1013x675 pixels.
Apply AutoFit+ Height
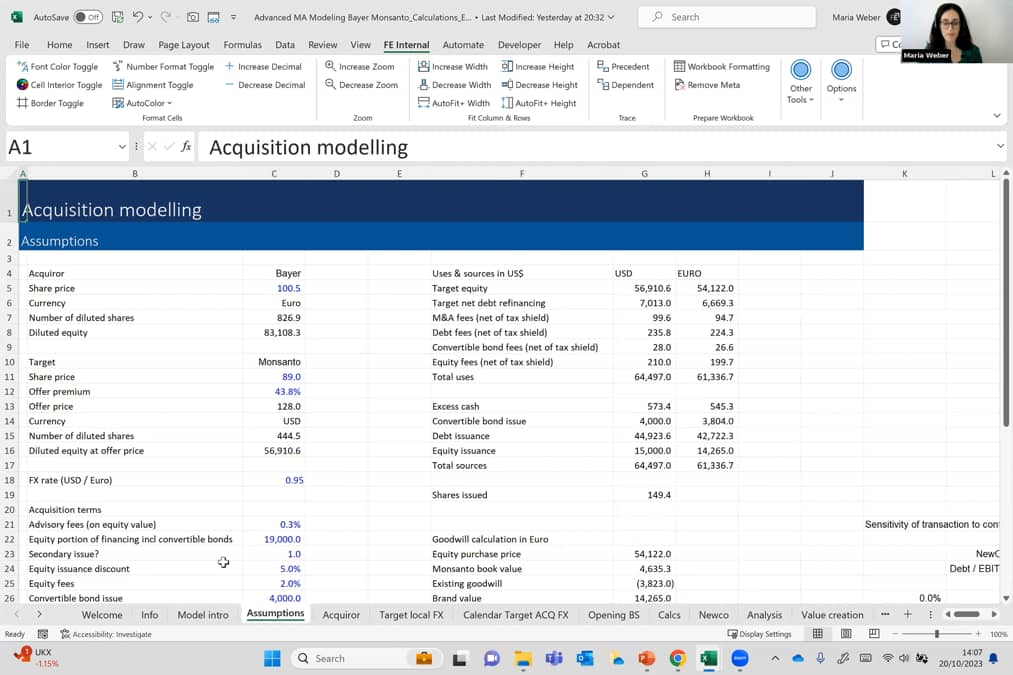[539, 103]
